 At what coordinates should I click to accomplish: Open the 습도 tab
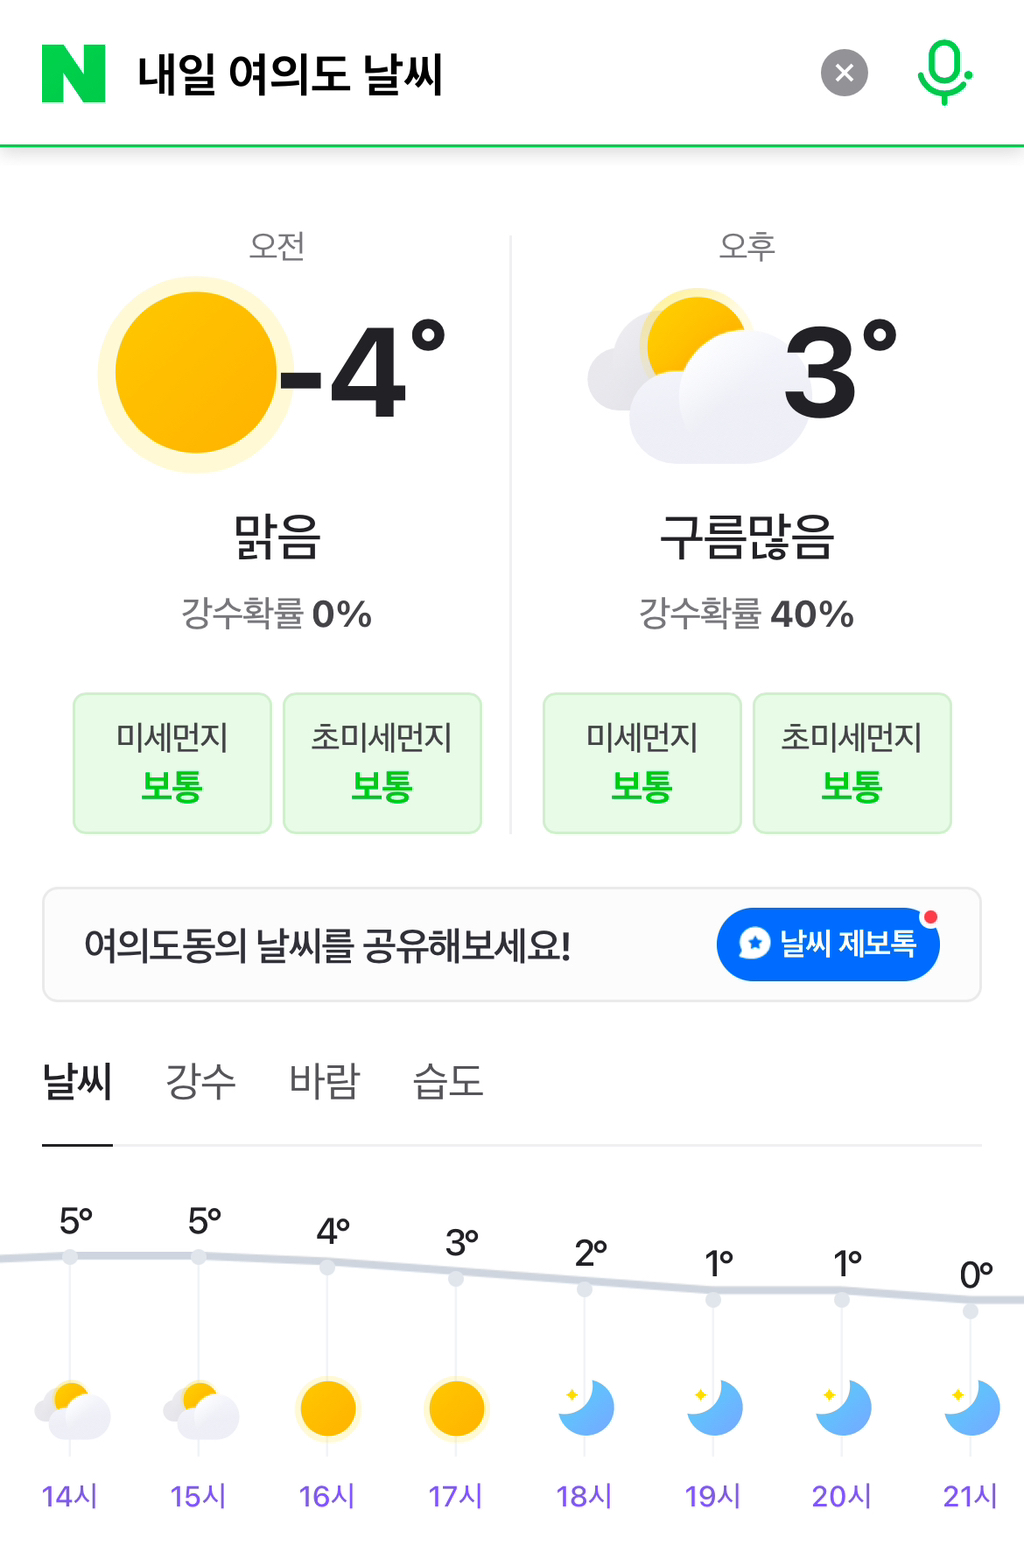click(448, 1082)
